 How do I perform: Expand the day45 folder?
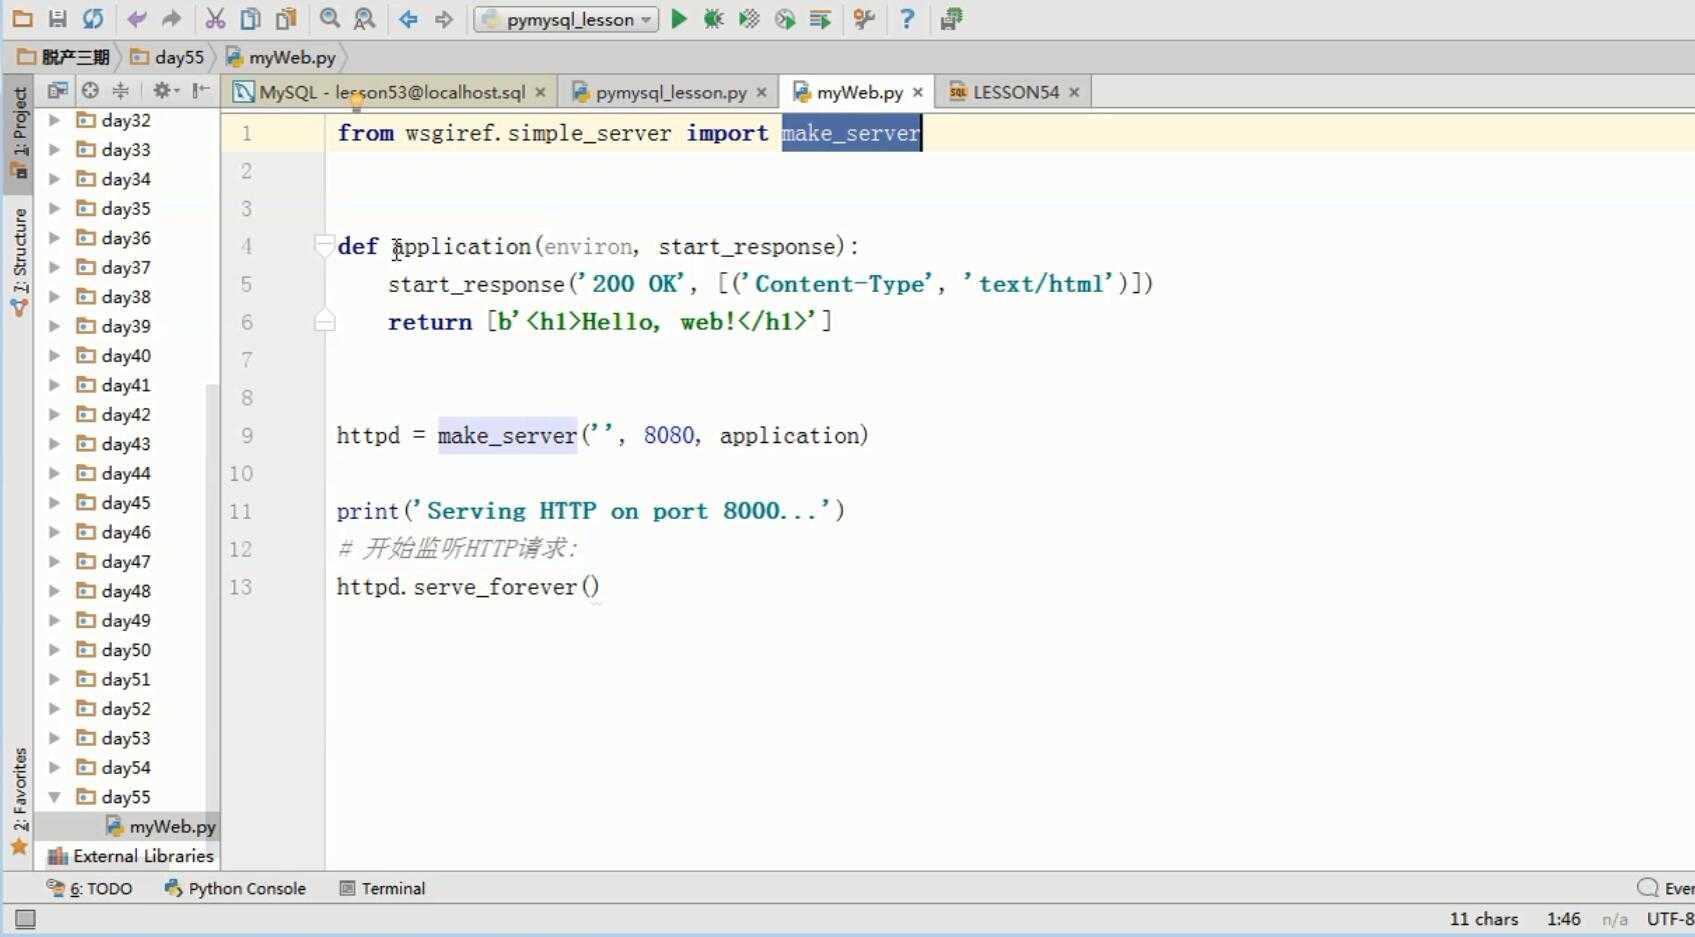pos(55,502)
